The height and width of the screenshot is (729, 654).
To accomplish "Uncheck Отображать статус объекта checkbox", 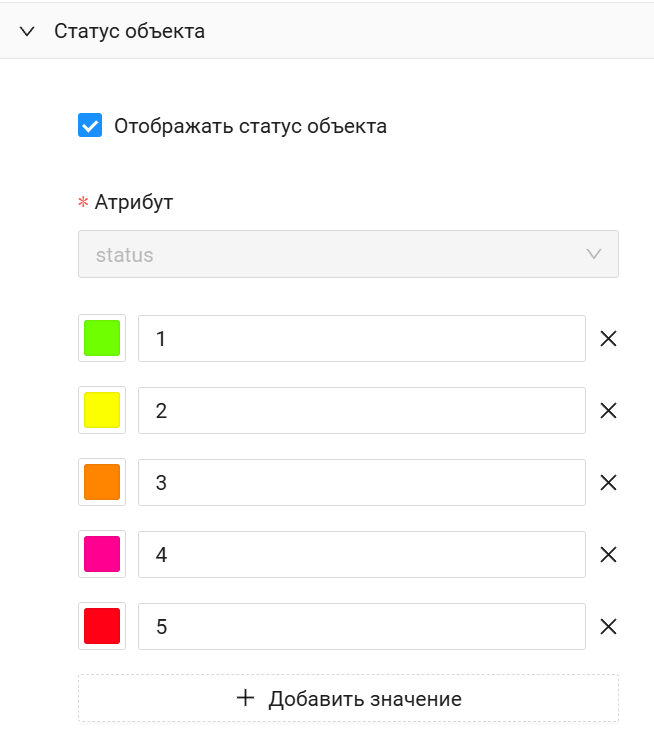I will click(90, 126).
